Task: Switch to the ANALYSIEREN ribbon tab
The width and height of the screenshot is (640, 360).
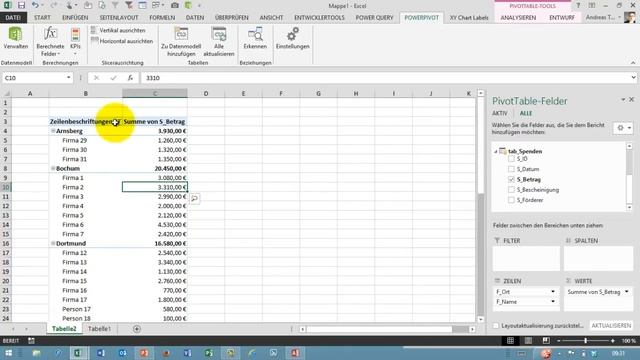Action: pyautogui.click(x=518, y=18)
